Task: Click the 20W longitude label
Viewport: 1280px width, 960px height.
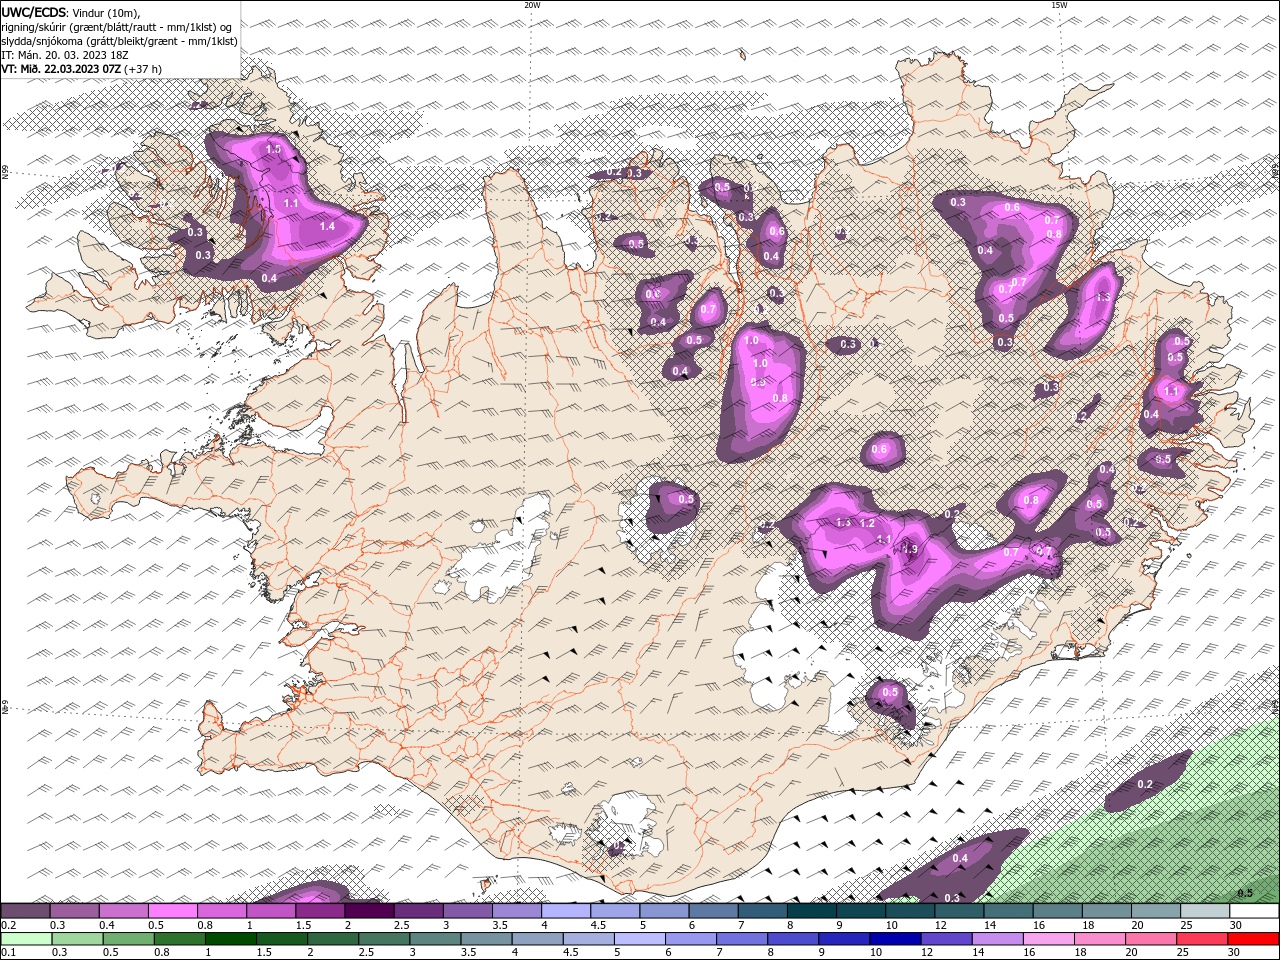Action: pos(532,5)
